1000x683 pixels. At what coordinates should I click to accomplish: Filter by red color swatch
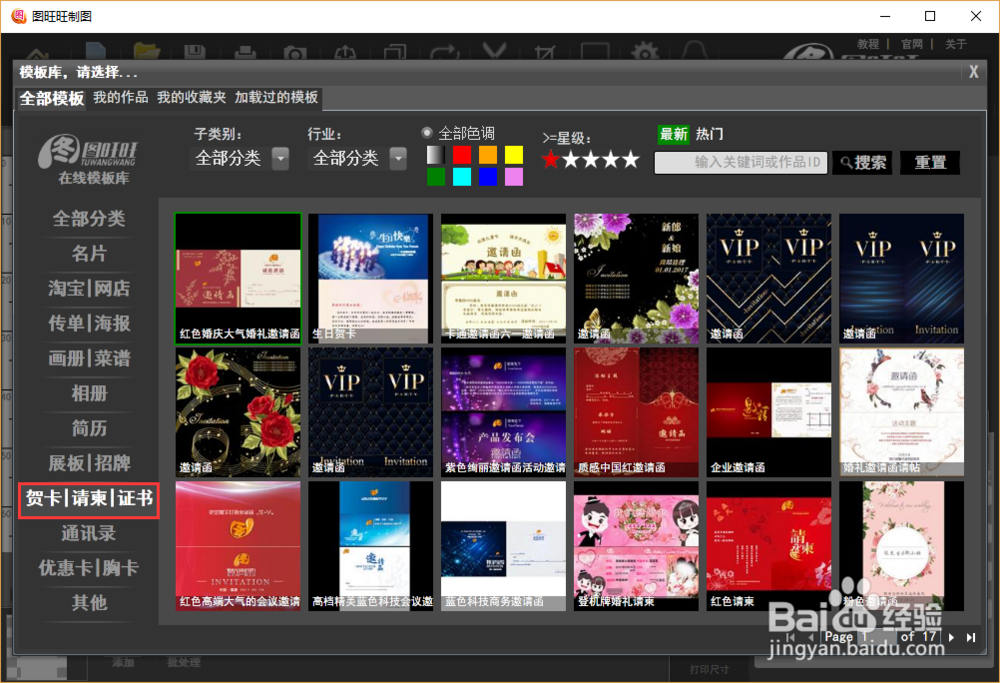coord(462,155)
